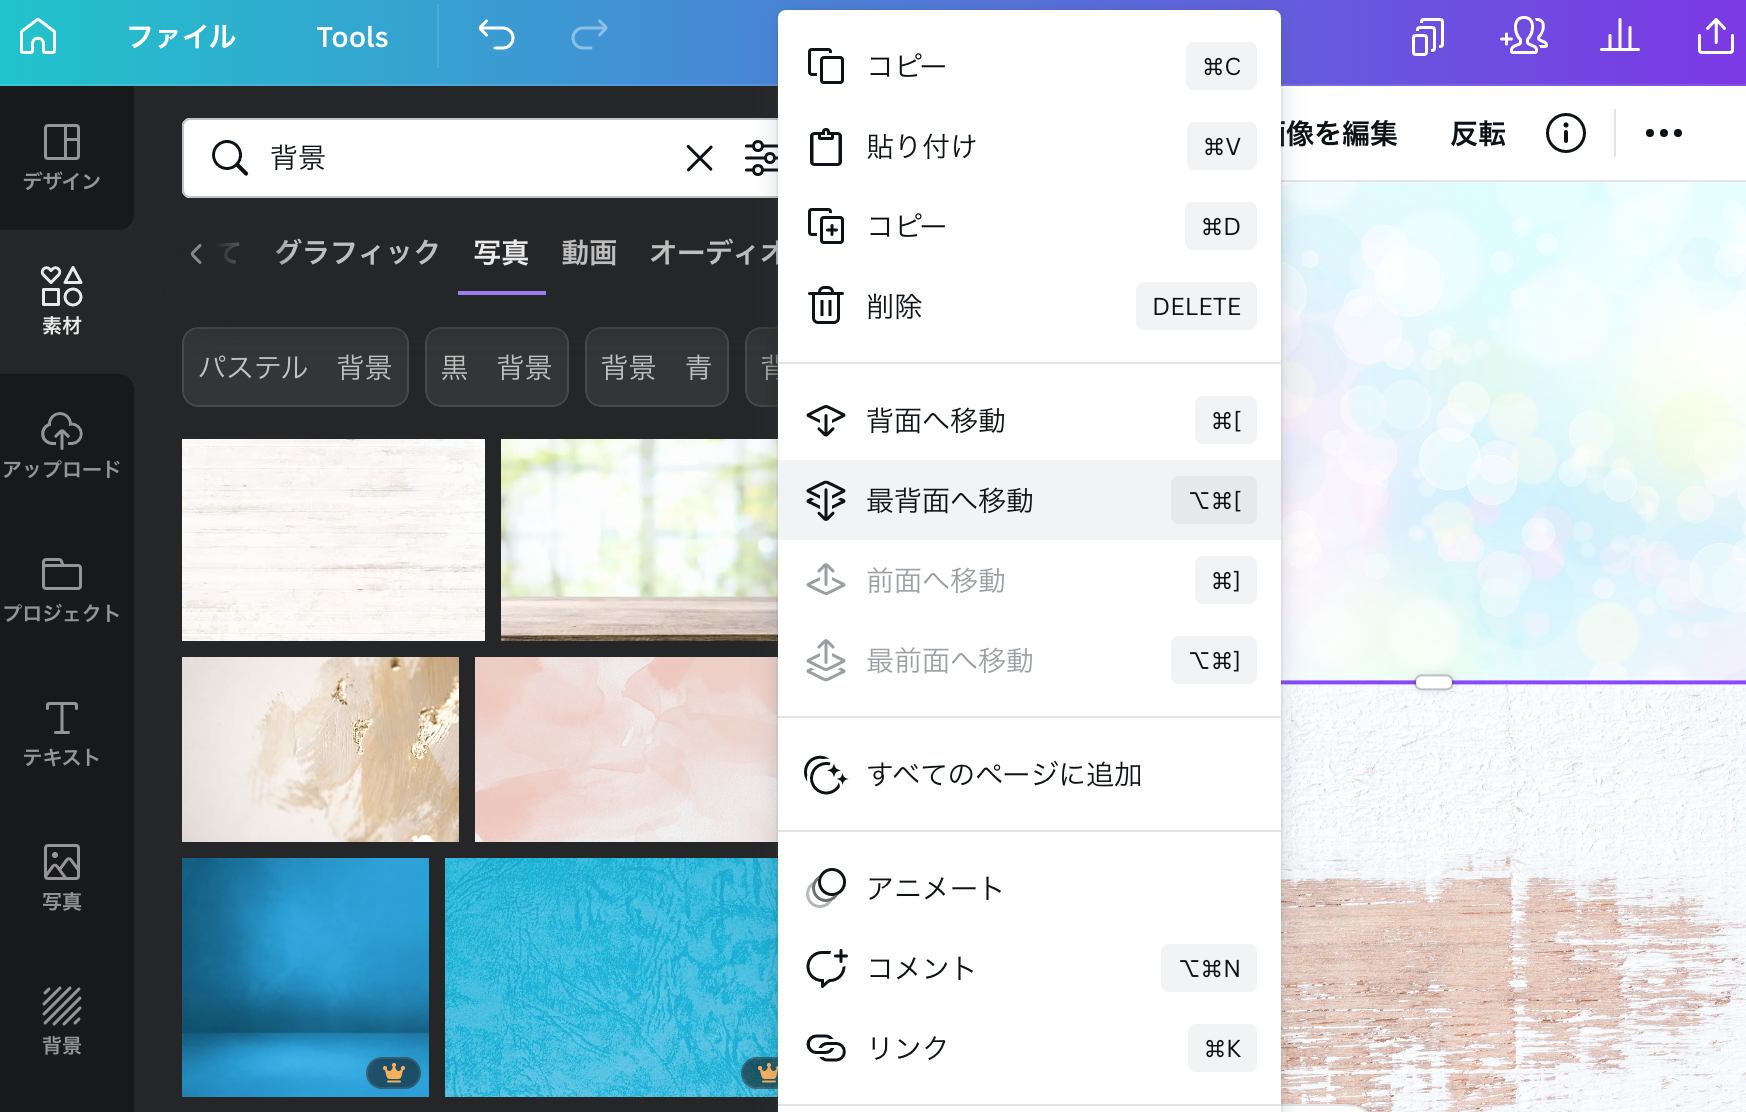Select 最前面へ移動 in context menu

coord(1029,660)
